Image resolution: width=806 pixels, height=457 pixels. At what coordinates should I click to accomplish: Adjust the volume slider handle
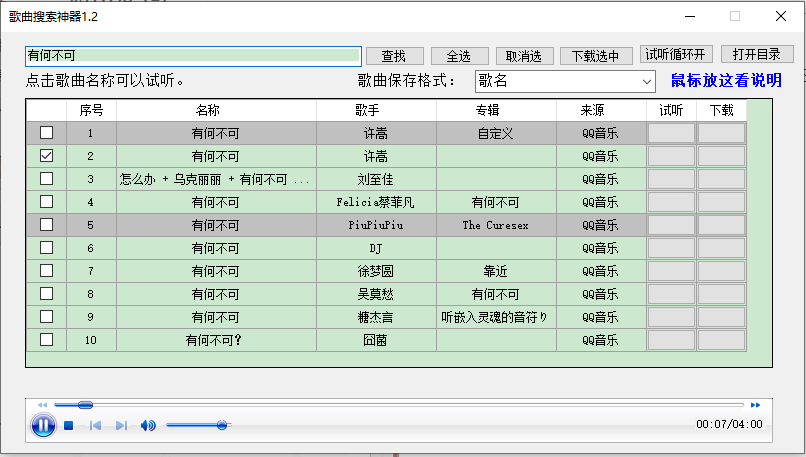tap(221, 425)
